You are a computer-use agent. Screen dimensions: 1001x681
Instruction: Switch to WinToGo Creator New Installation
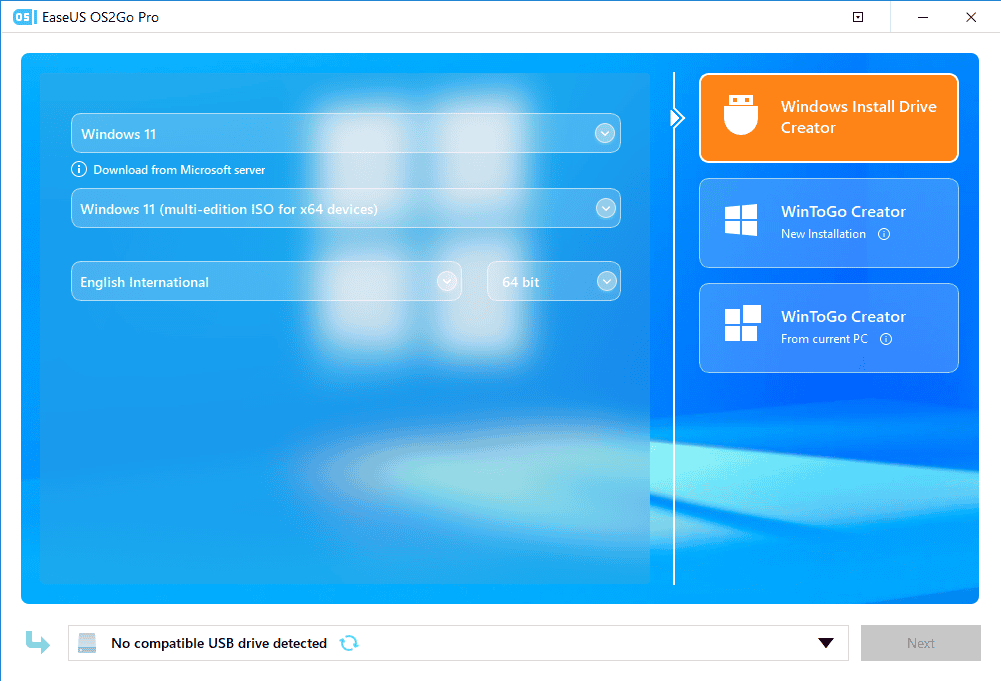click(829, 223)
